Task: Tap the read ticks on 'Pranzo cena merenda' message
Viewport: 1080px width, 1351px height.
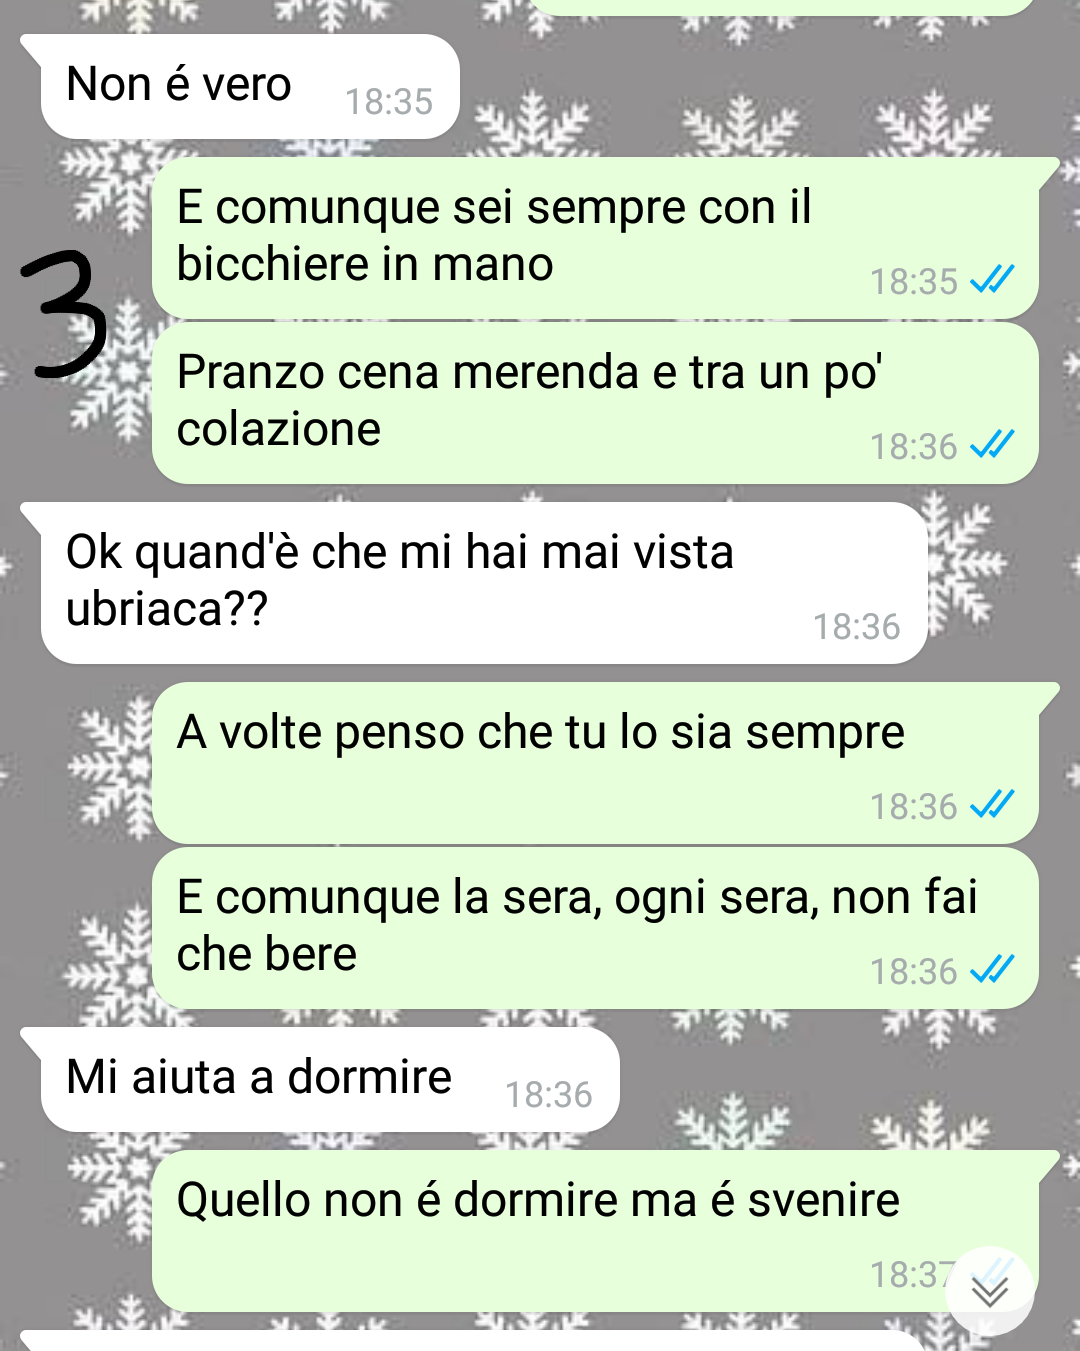Action: coord(992,444)
